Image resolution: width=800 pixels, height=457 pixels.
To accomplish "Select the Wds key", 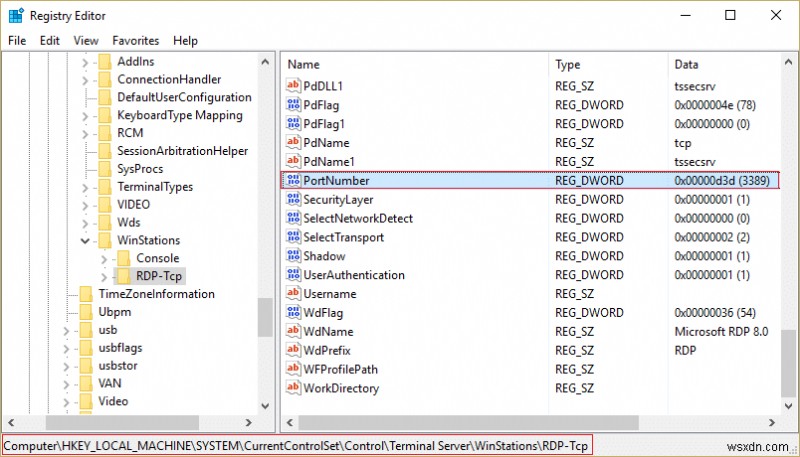I will point(129,222).
